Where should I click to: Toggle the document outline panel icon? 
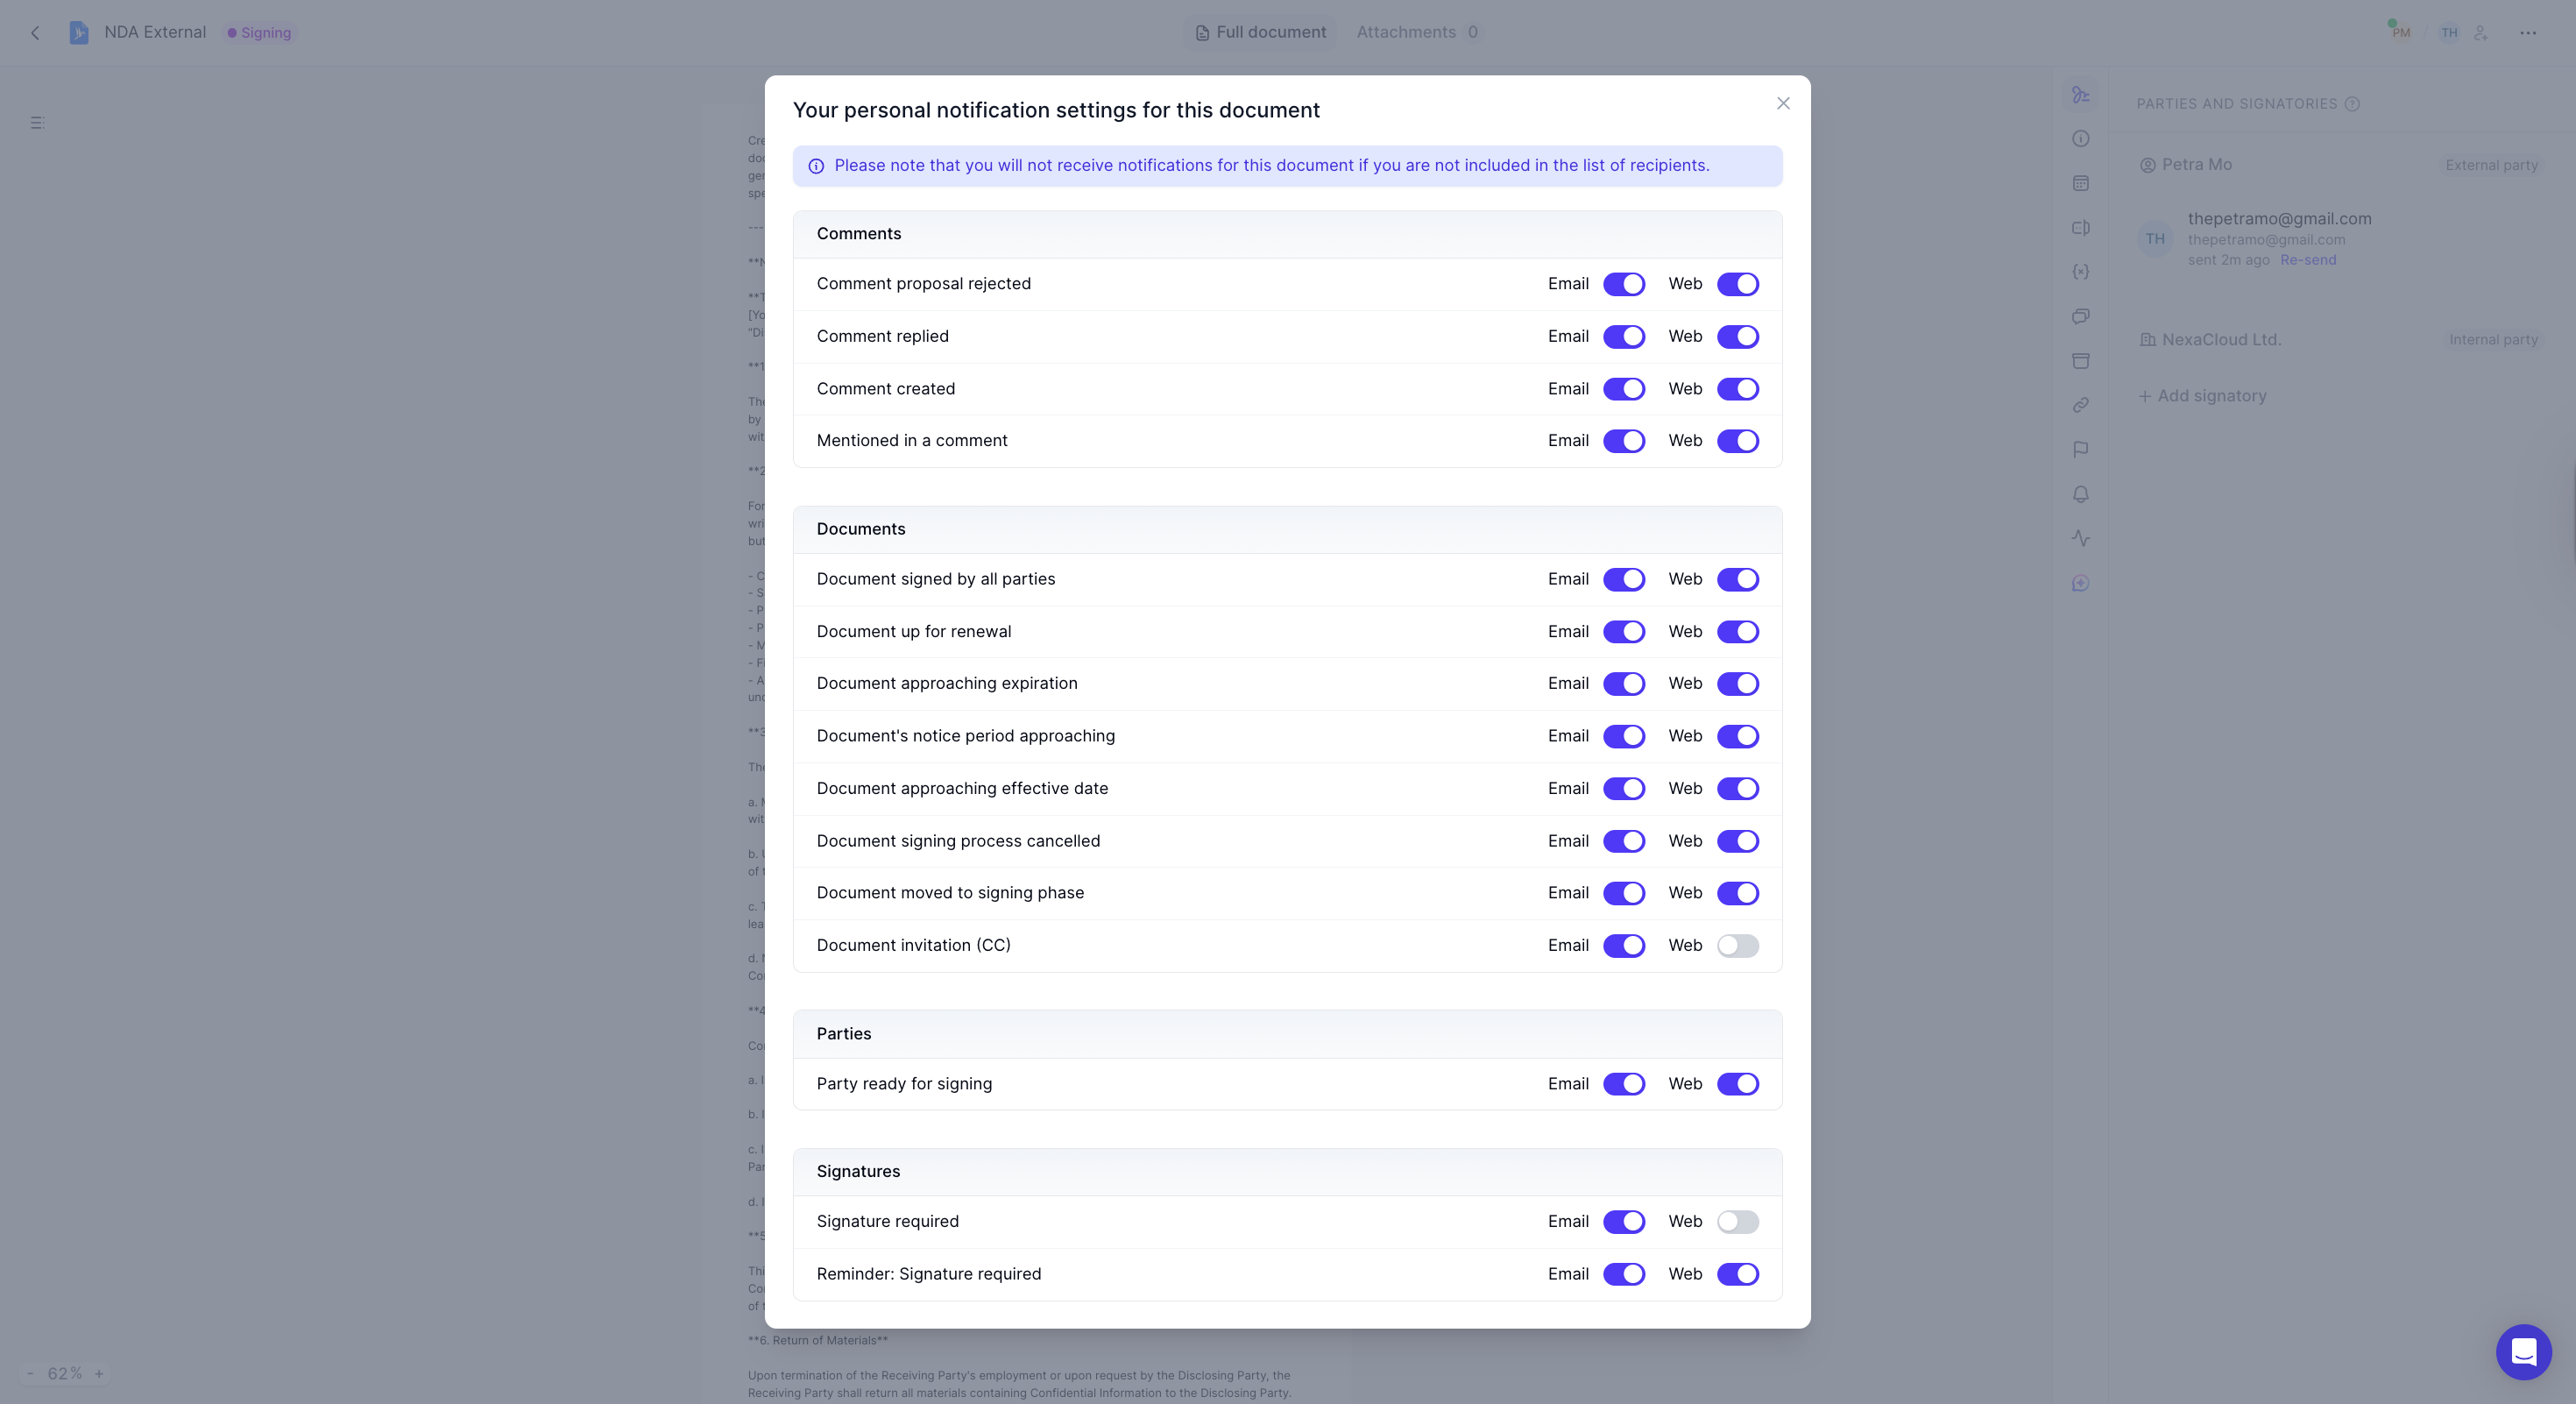[x=37, y=123]
